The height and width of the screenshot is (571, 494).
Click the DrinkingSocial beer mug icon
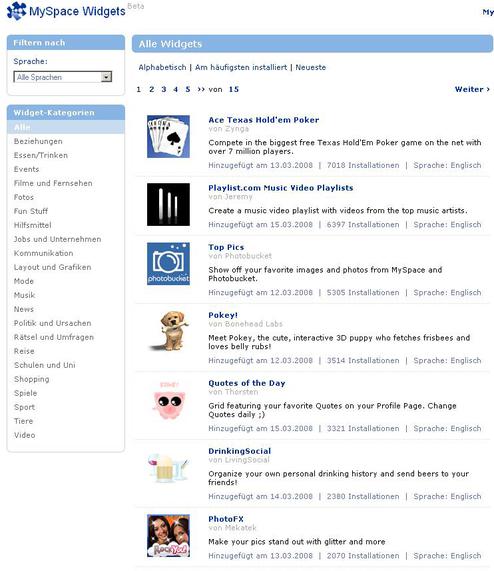pyautogui.click(x=169, y=467)
